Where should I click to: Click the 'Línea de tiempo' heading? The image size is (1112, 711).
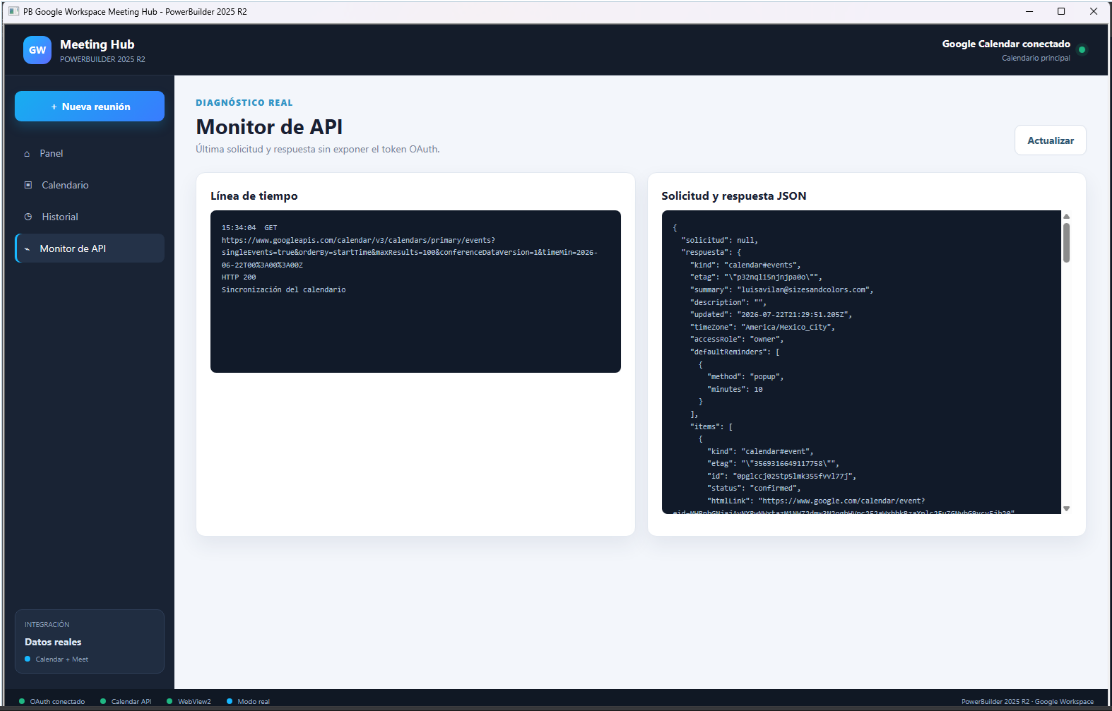coord(254,196)
